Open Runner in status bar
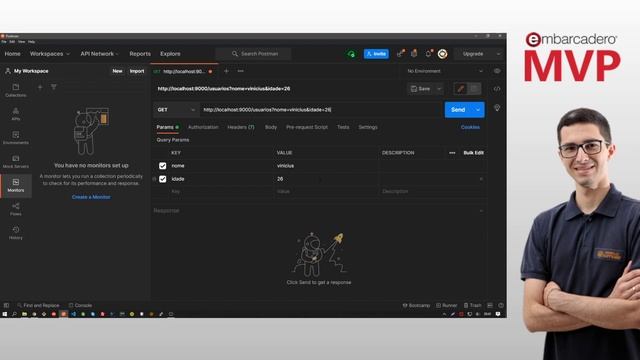This screenshot has height=360, width=640. [x=447, y=305]
